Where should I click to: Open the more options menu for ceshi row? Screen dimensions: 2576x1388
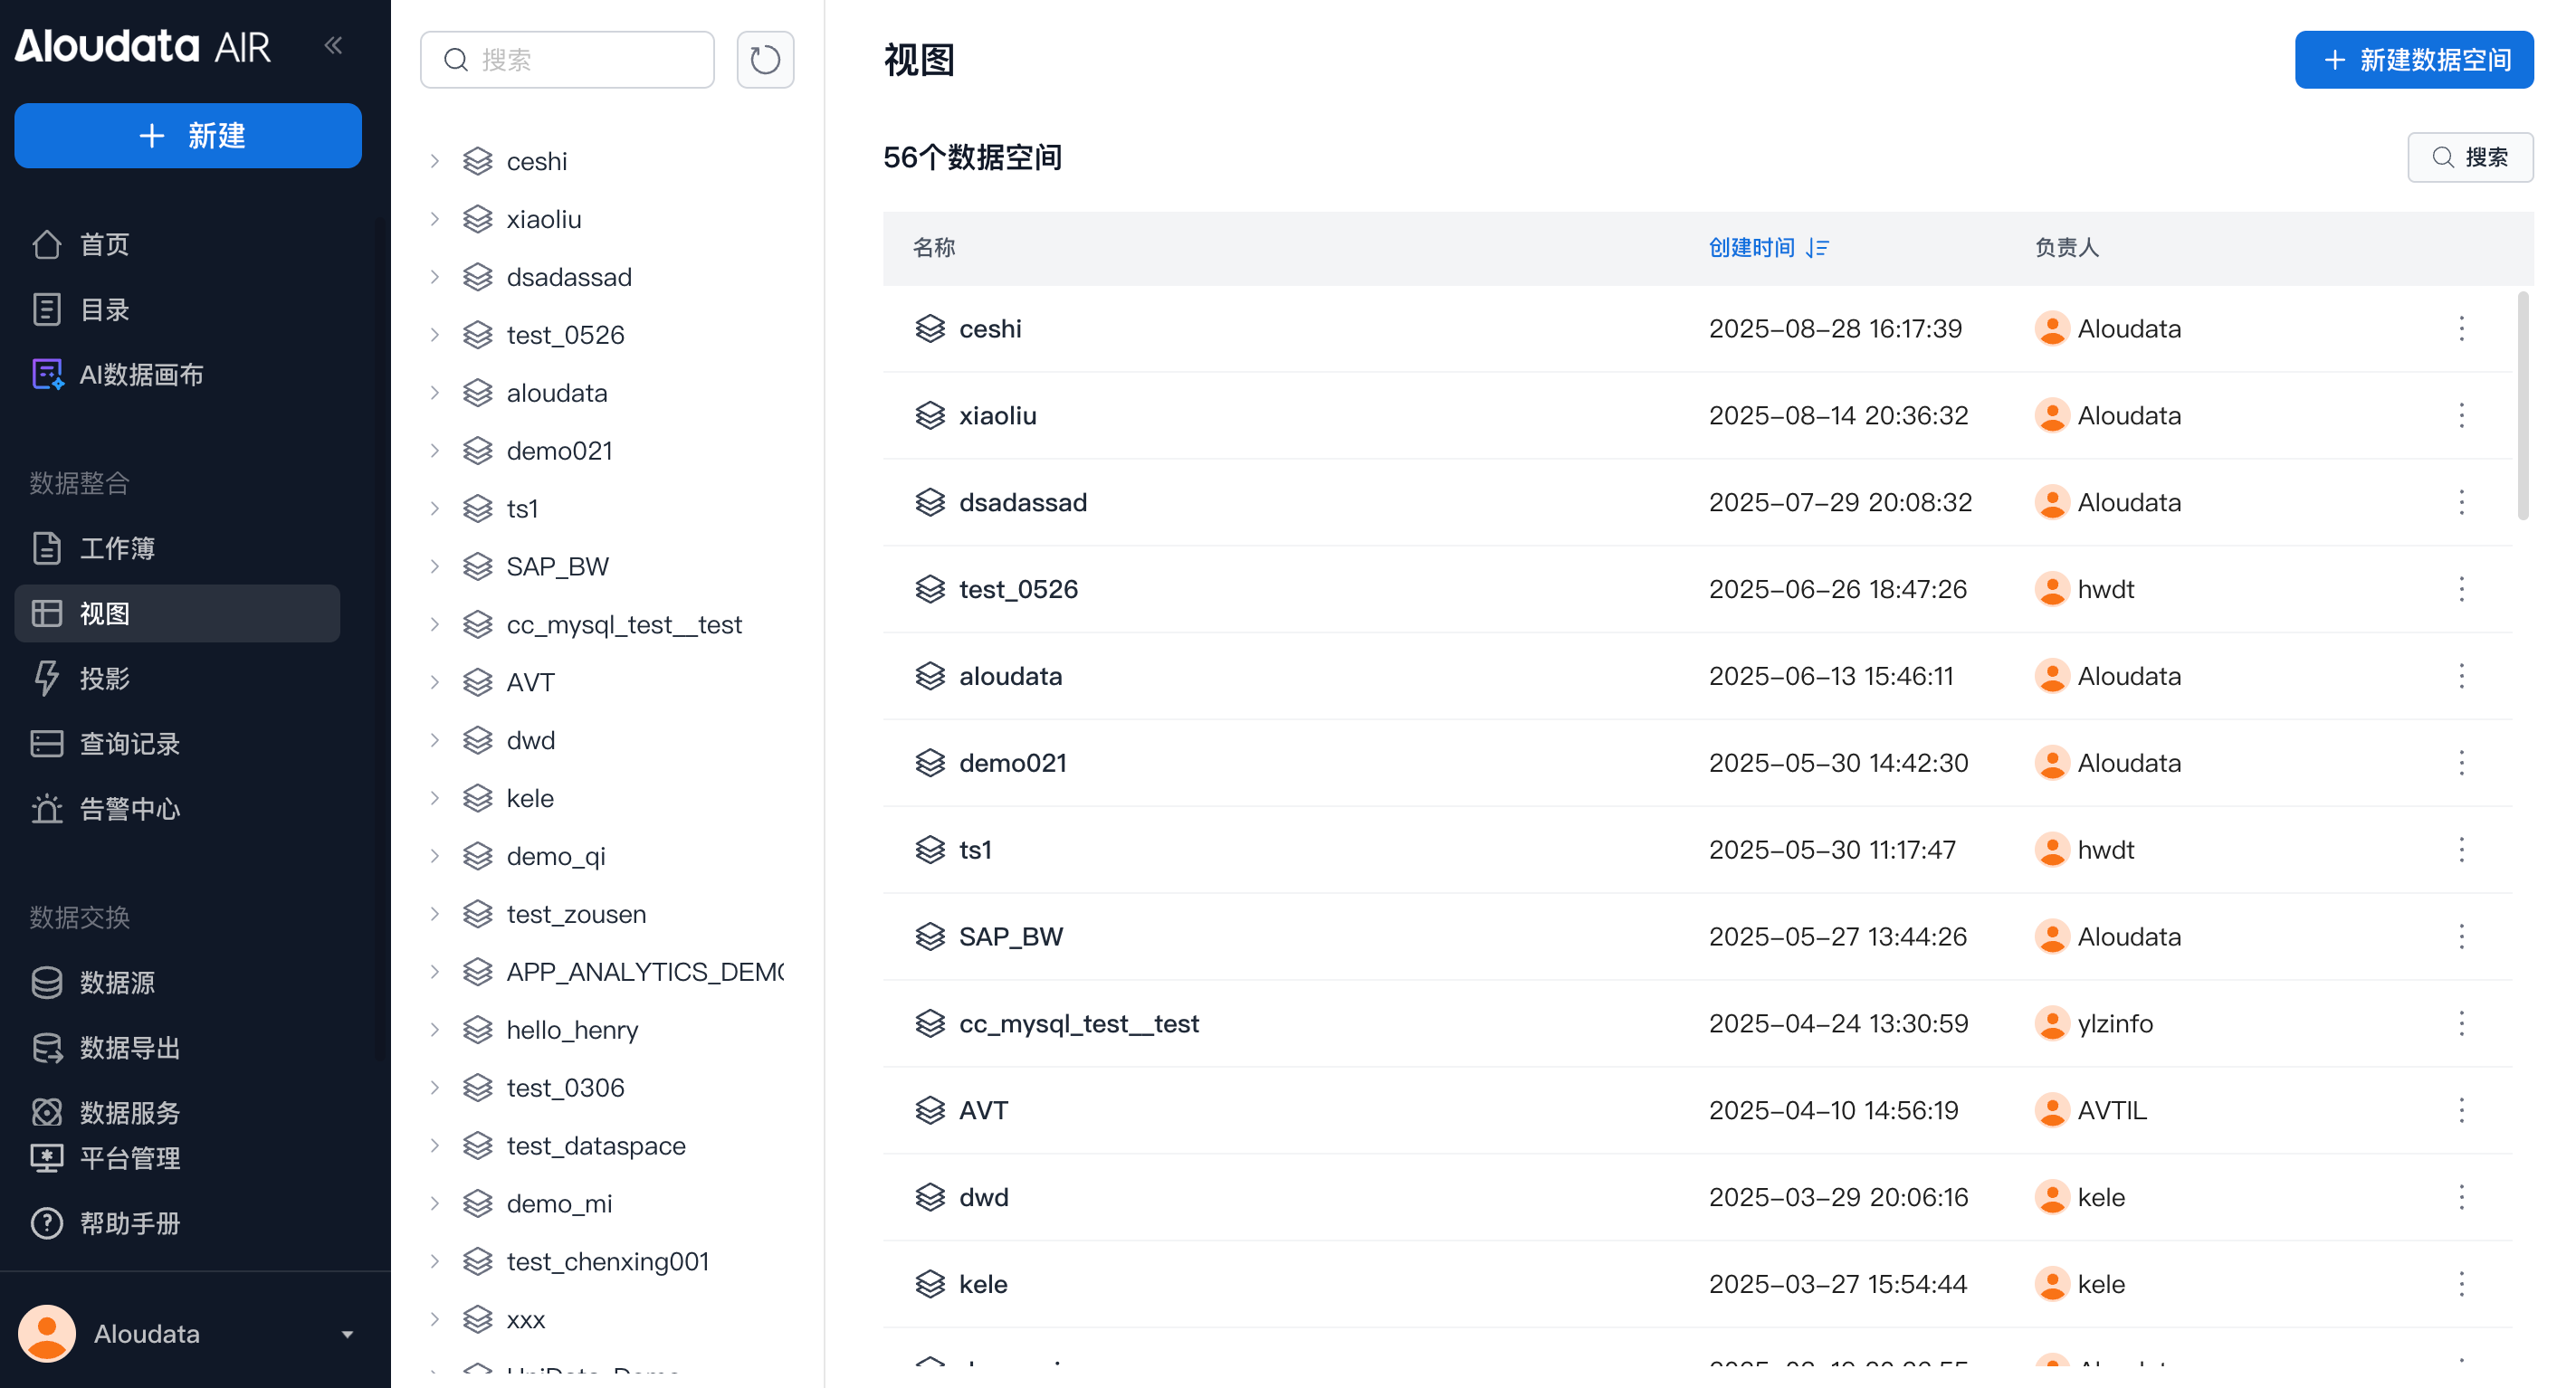2461,329
